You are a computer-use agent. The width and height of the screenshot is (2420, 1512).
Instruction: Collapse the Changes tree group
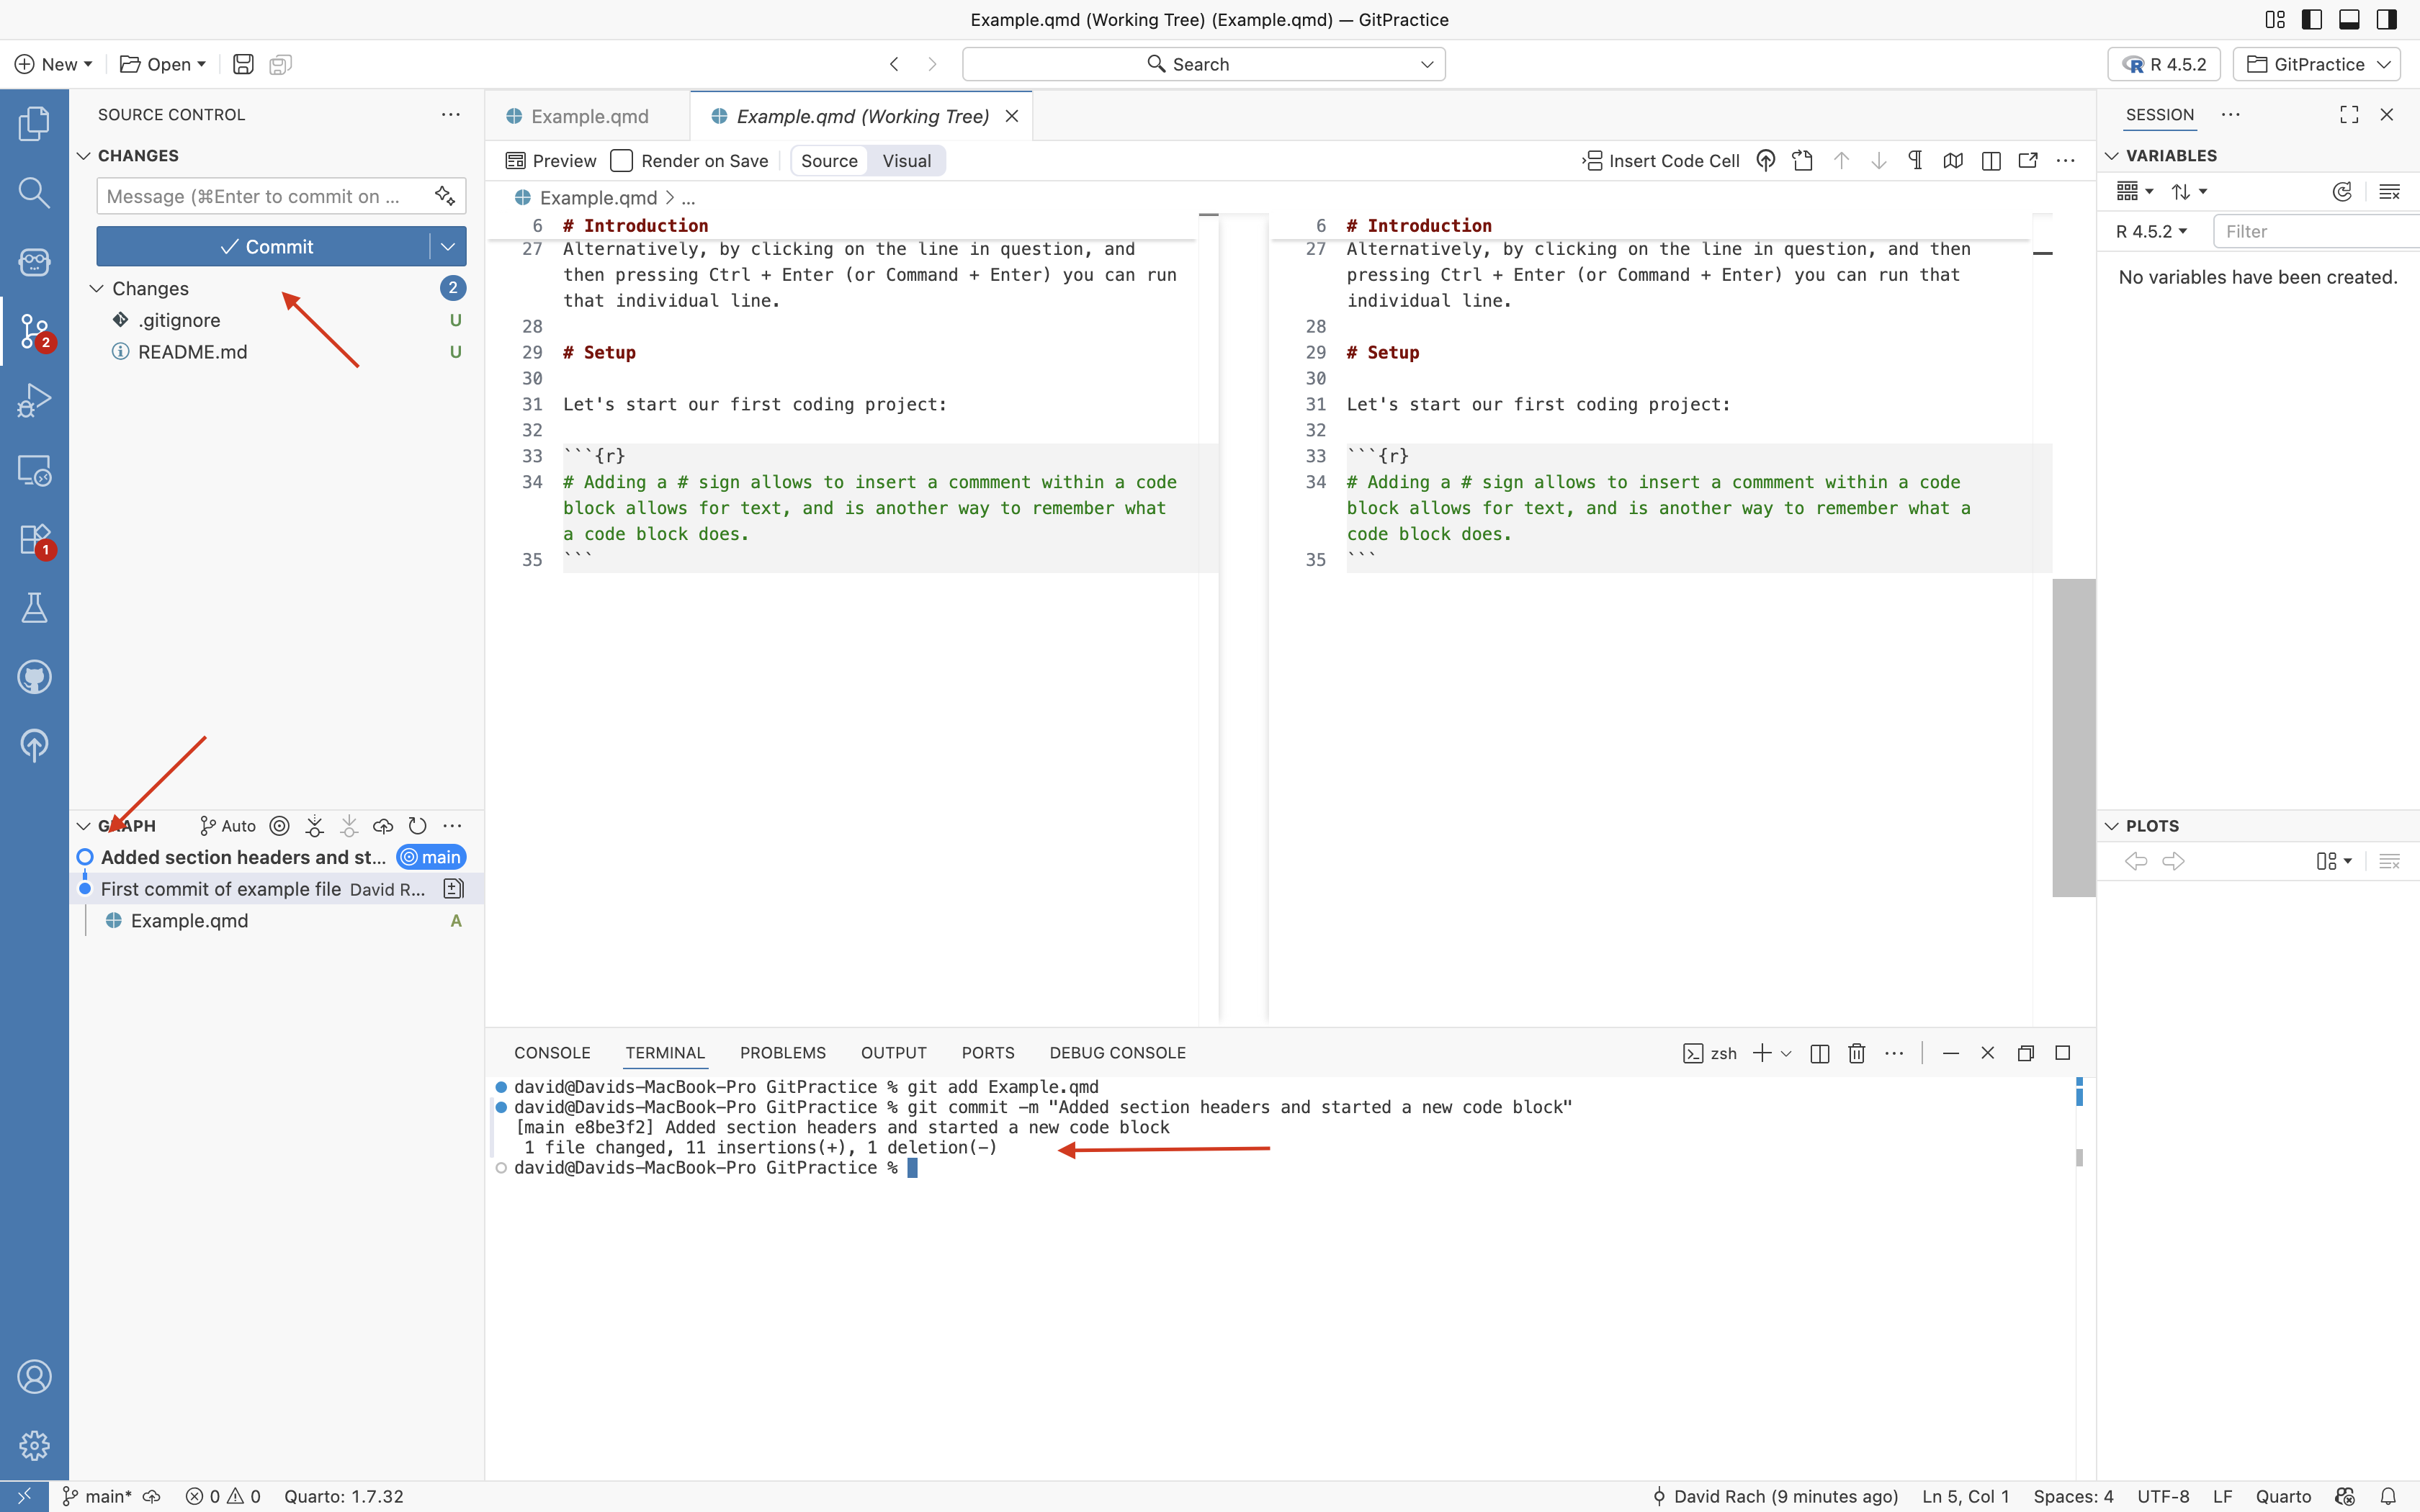click(97, 289)
